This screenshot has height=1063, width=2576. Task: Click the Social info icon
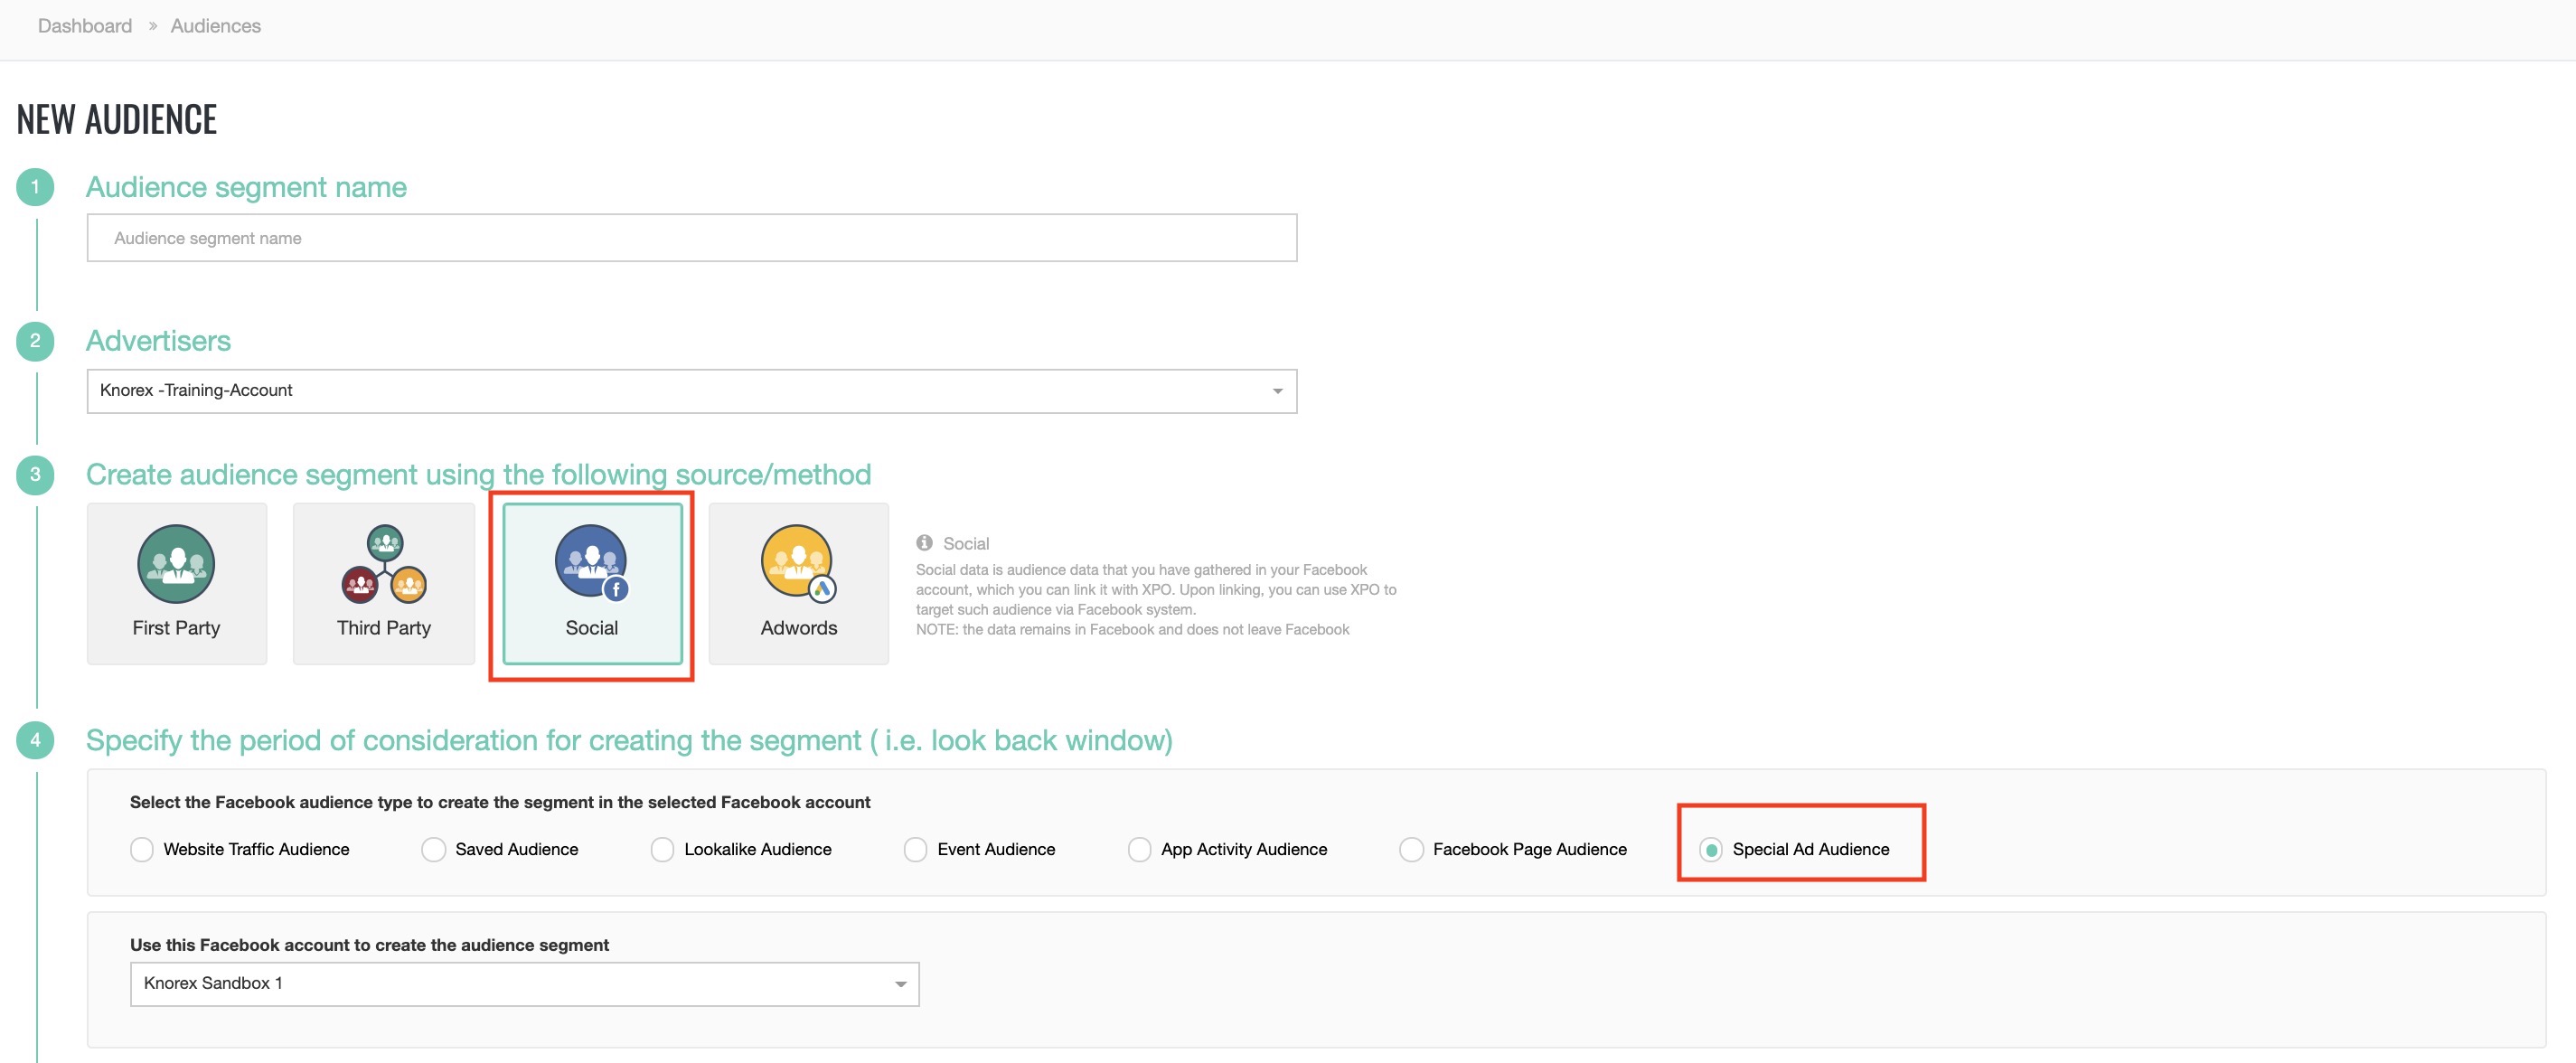tap(924, 543)
